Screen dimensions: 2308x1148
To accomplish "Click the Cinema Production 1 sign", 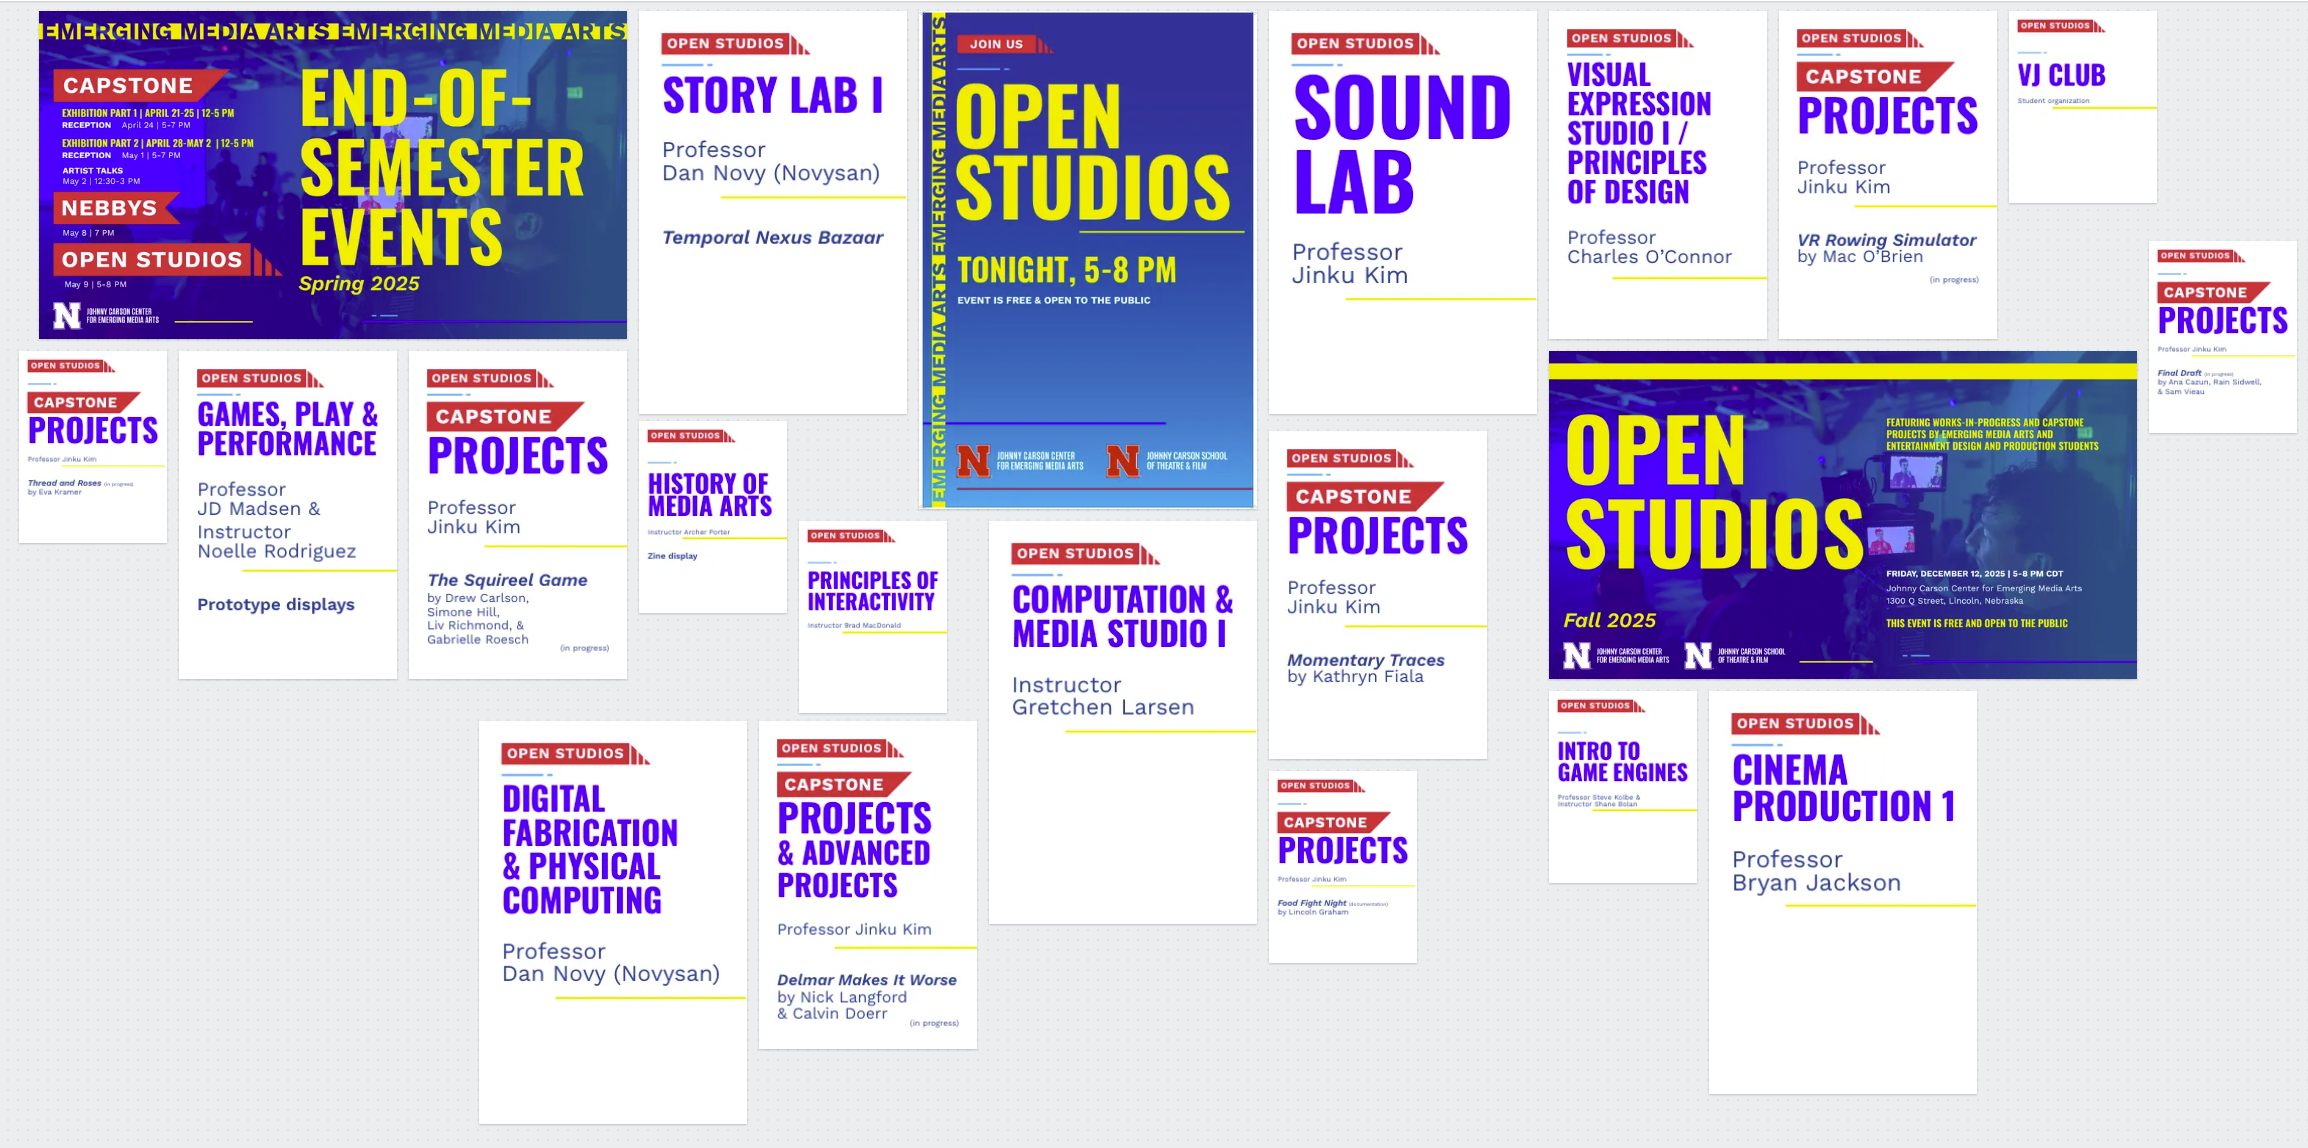I will 1842,892.
